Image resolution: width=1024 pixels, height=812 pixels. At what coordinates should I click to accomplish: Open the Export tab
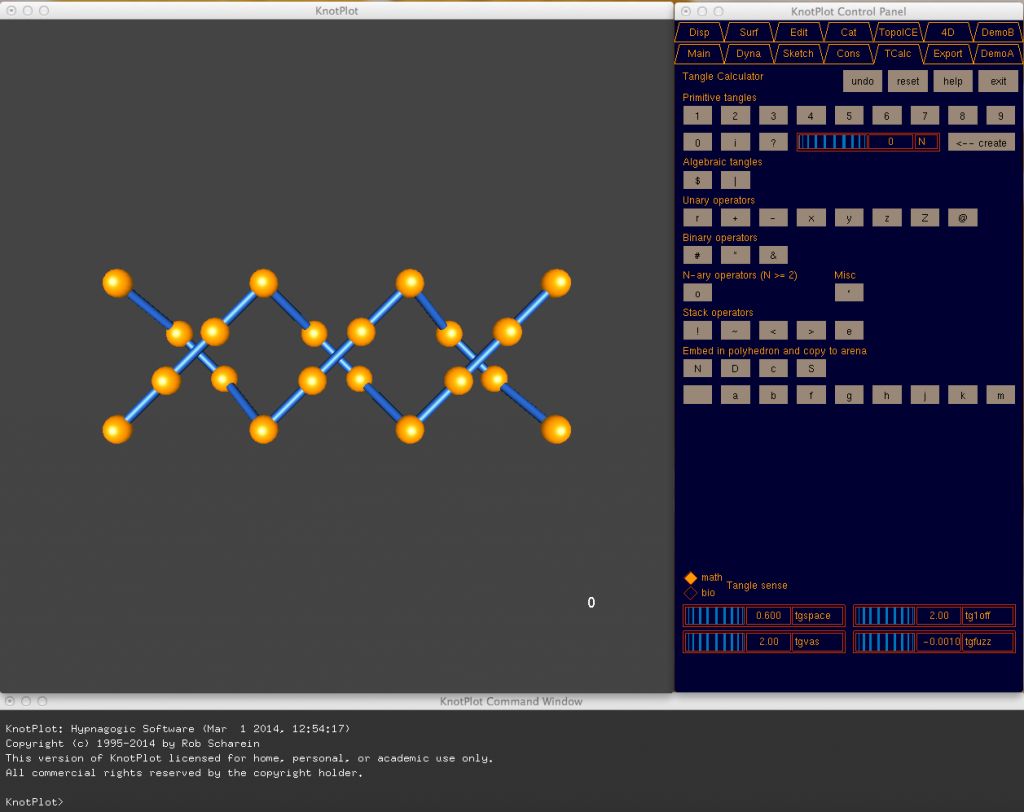click(x=948, y=54)
